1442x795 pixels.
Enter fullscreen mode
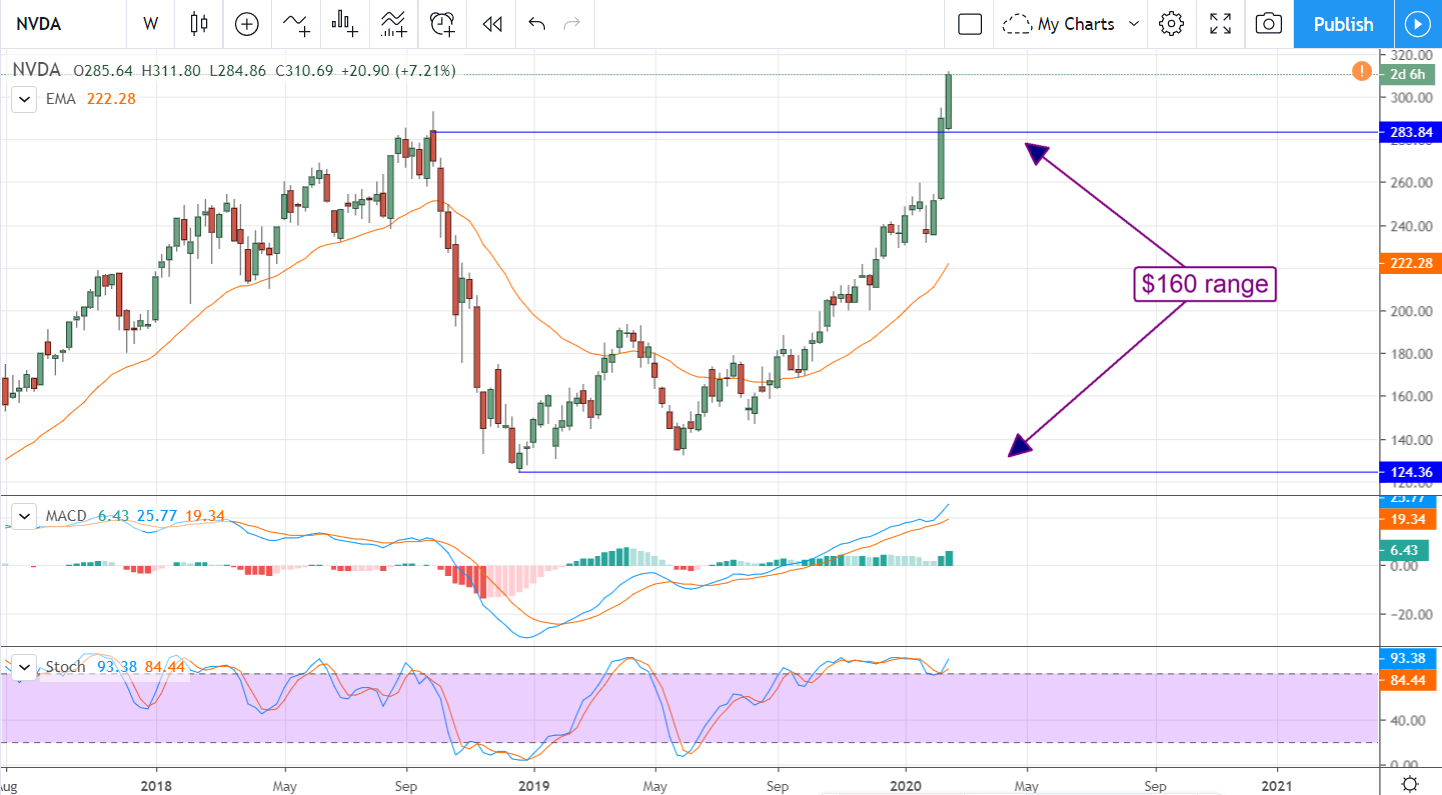[1220, 24]
